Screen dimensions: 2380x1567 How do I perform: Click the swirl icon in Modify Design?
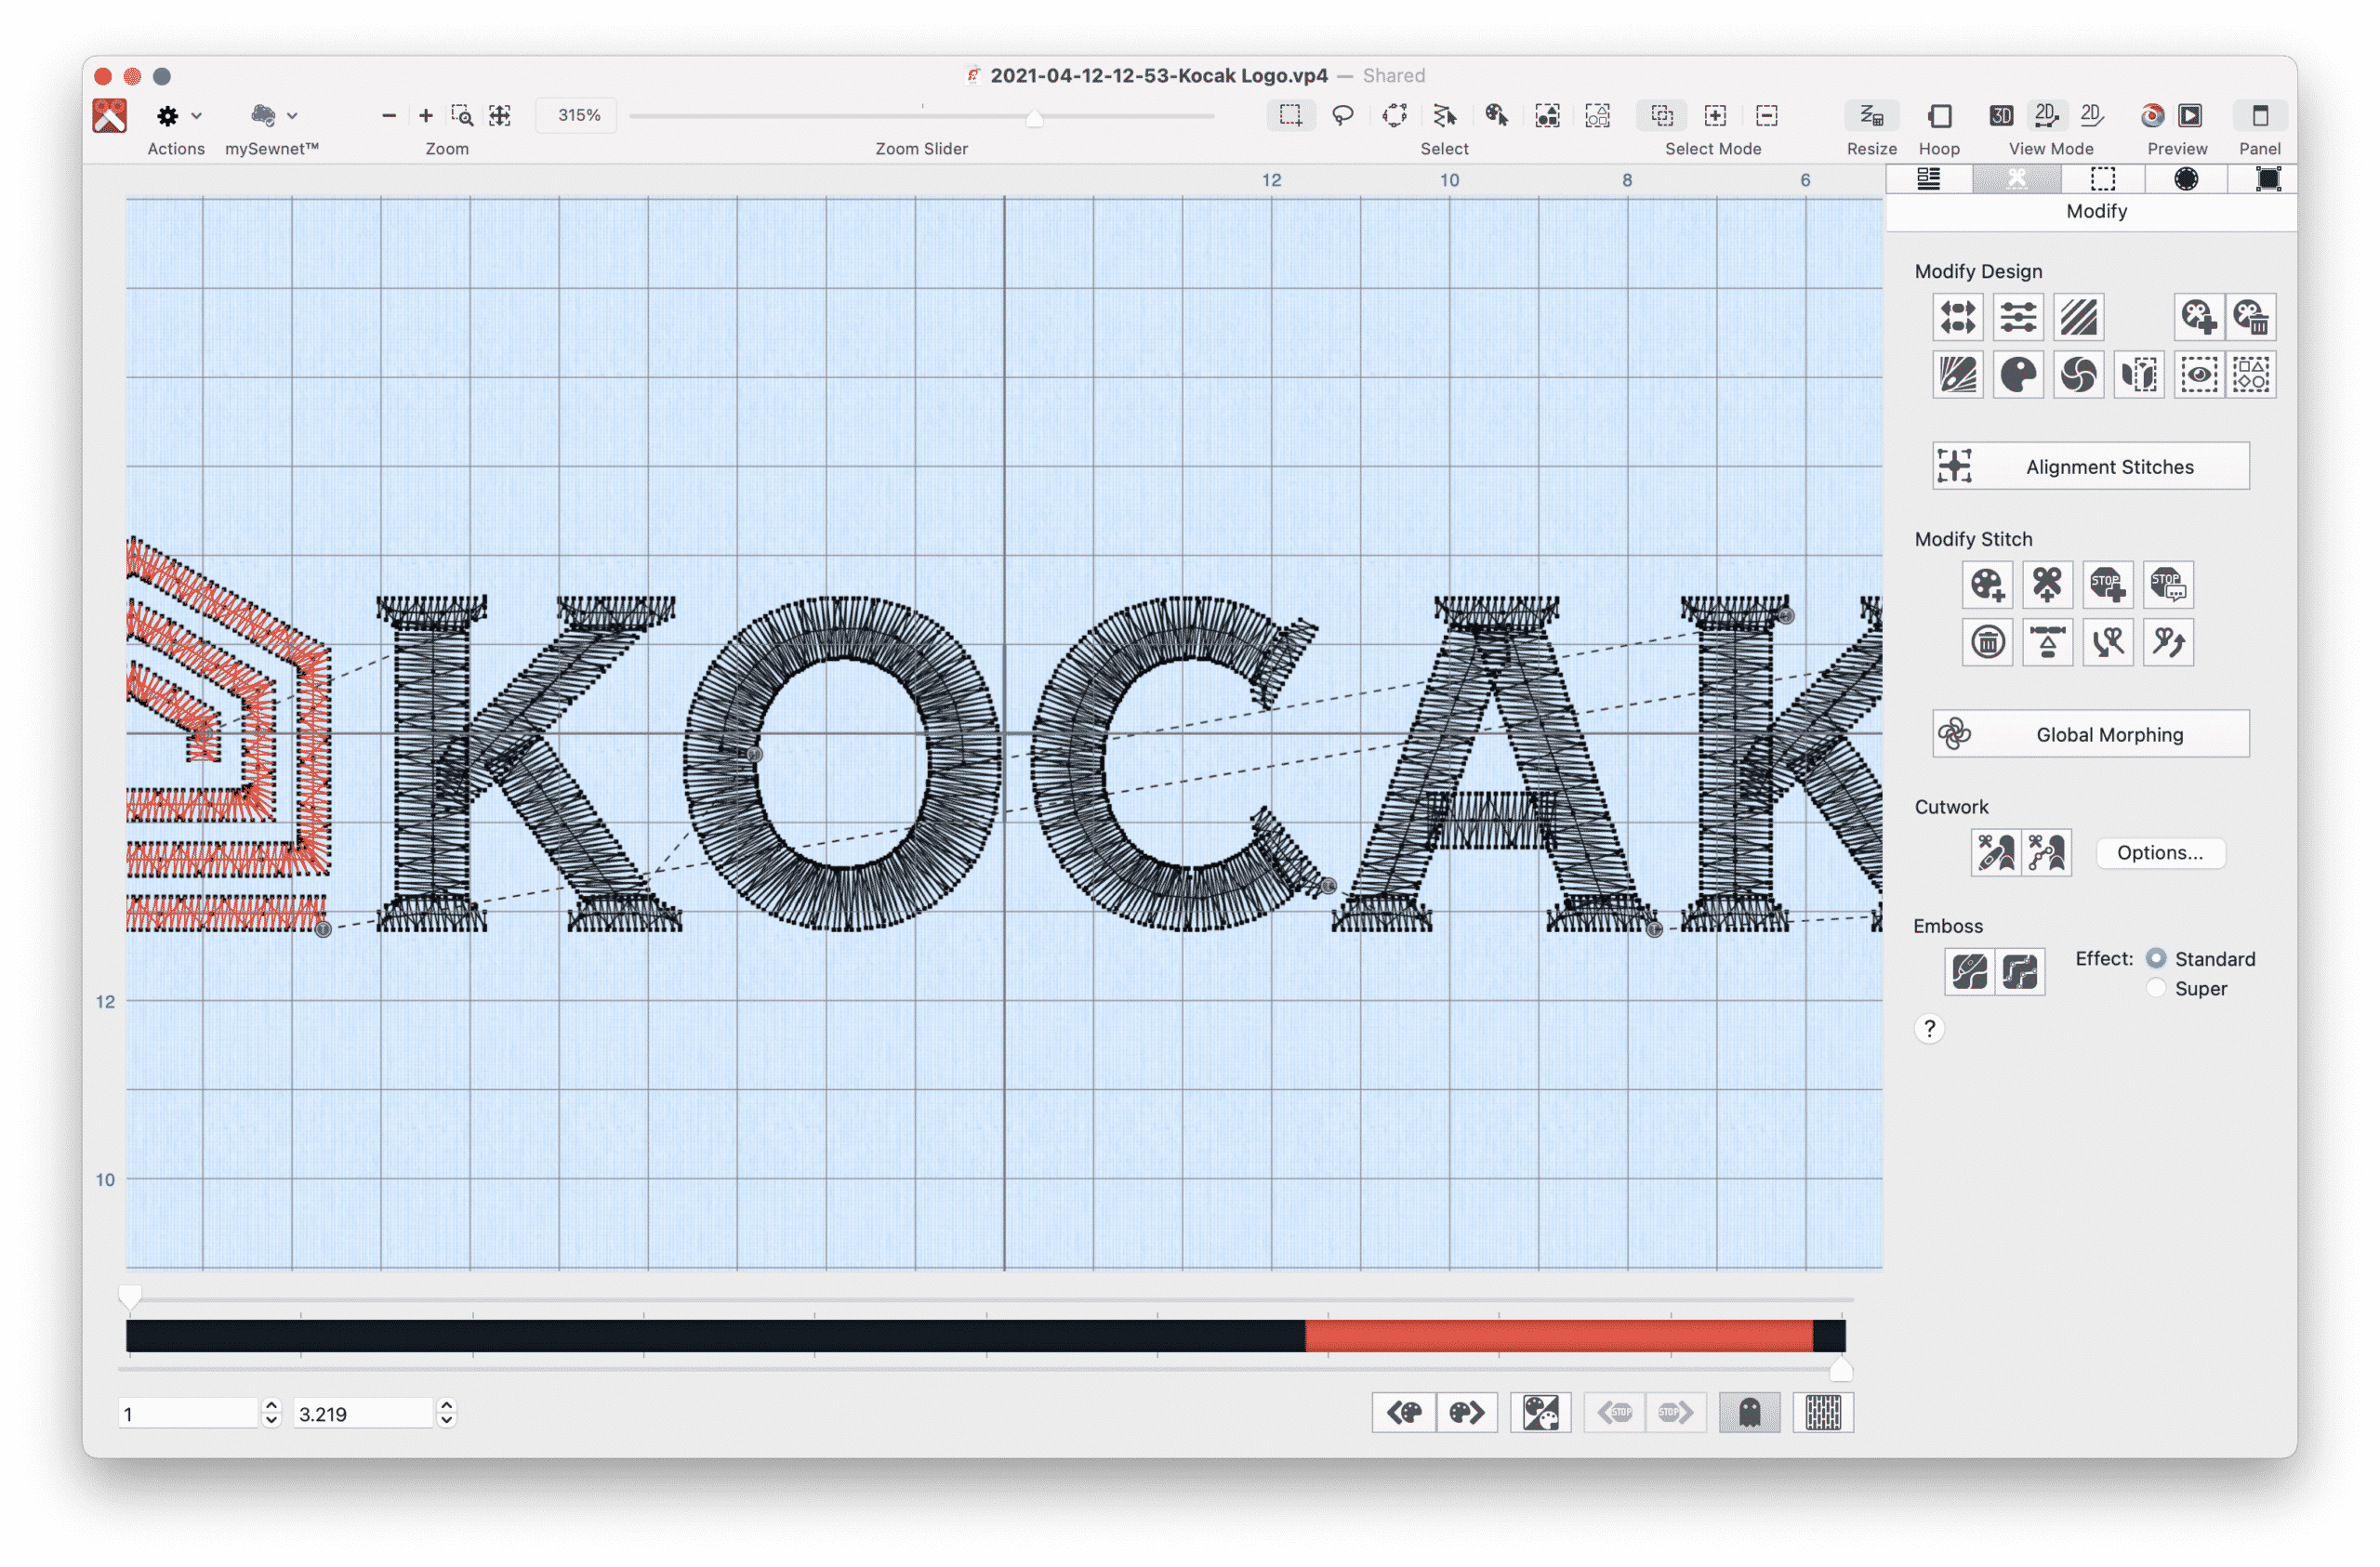2078,375
